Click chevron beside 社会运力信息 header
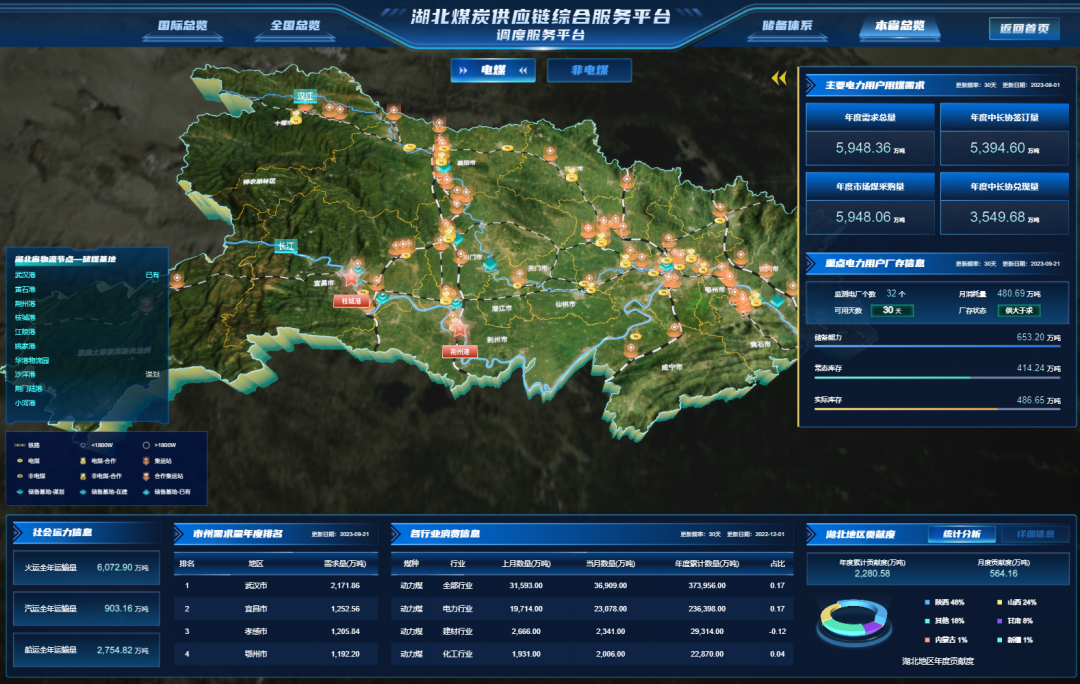This screenshot has width=1080, height=684. point(19,532)
